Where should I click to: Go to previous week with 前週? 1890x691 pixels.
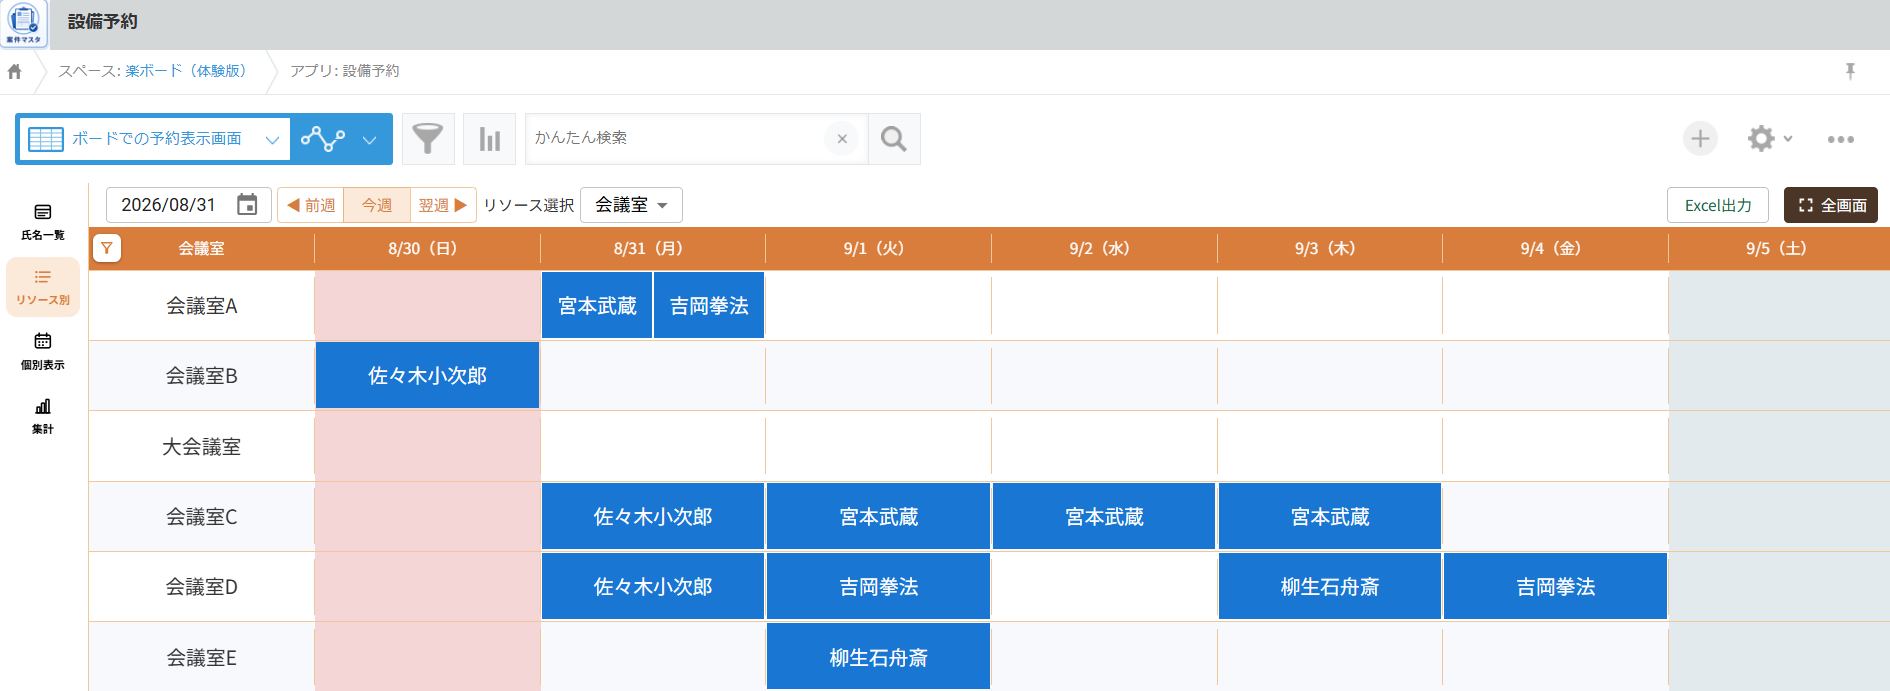[x=311, y=205]
